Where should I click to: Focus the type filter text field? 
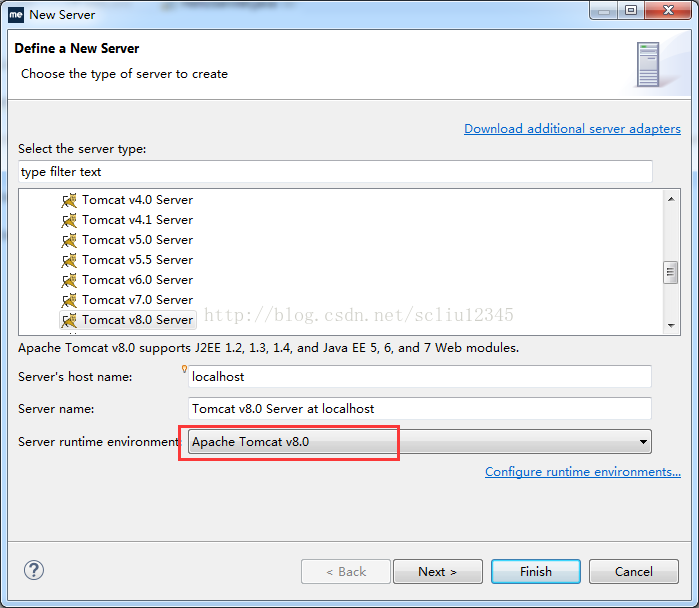(335, 172)
